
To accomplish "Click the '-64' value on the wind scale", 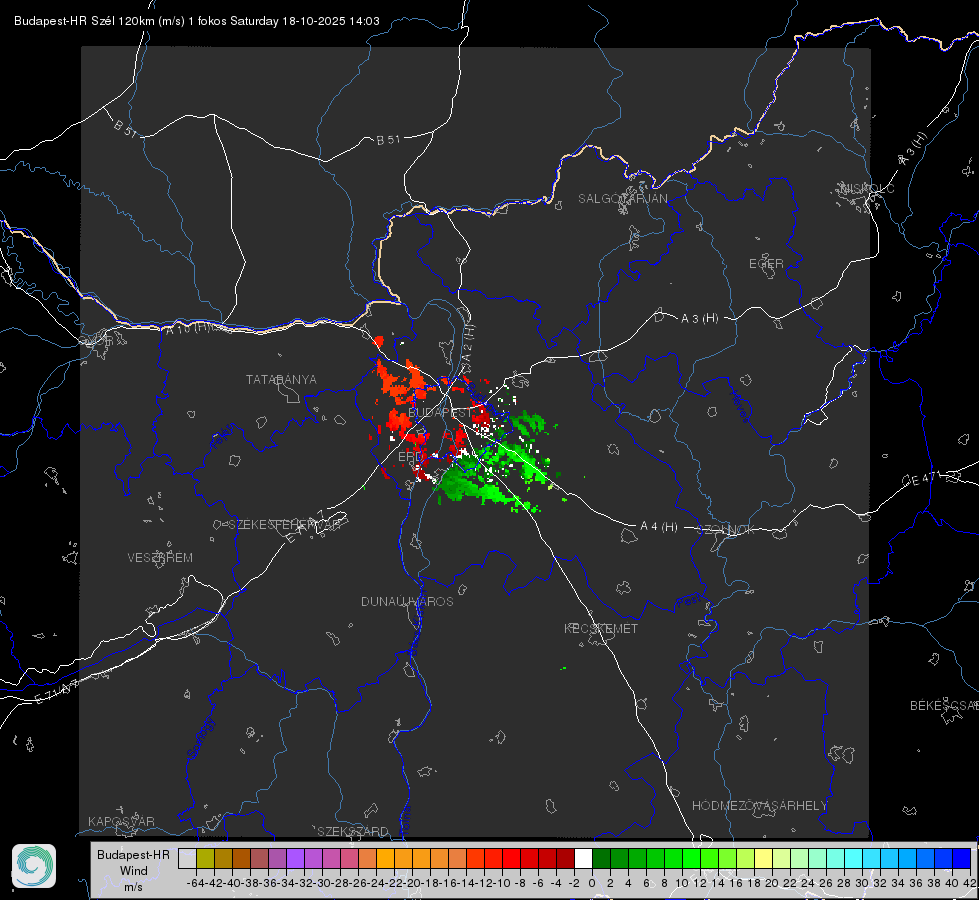I will click(196, 883).
